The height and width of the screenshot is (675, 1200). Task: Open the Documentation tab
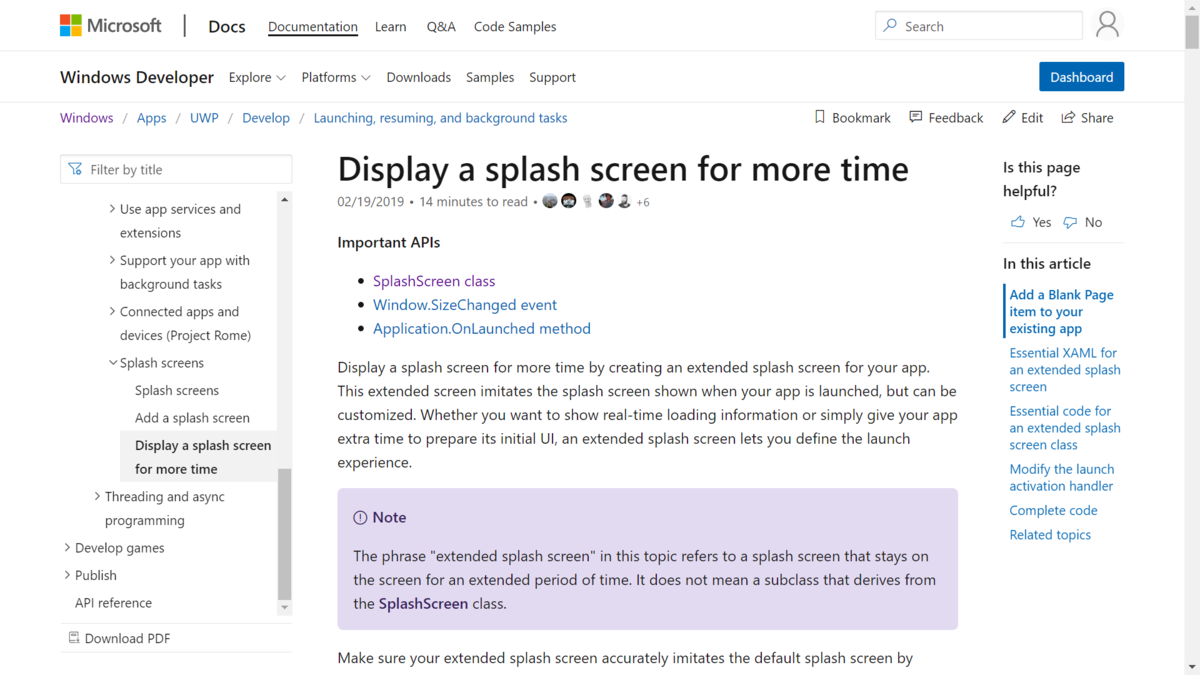point(313,26)
